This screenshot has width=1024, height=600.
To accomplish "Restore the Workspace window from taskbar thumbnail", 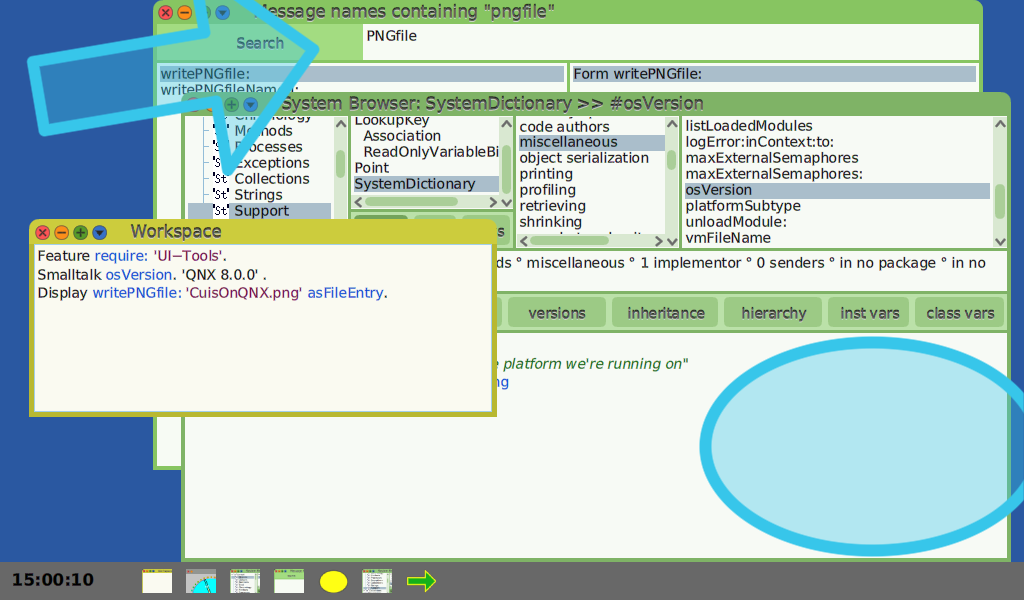I will (x=157, y=581).
